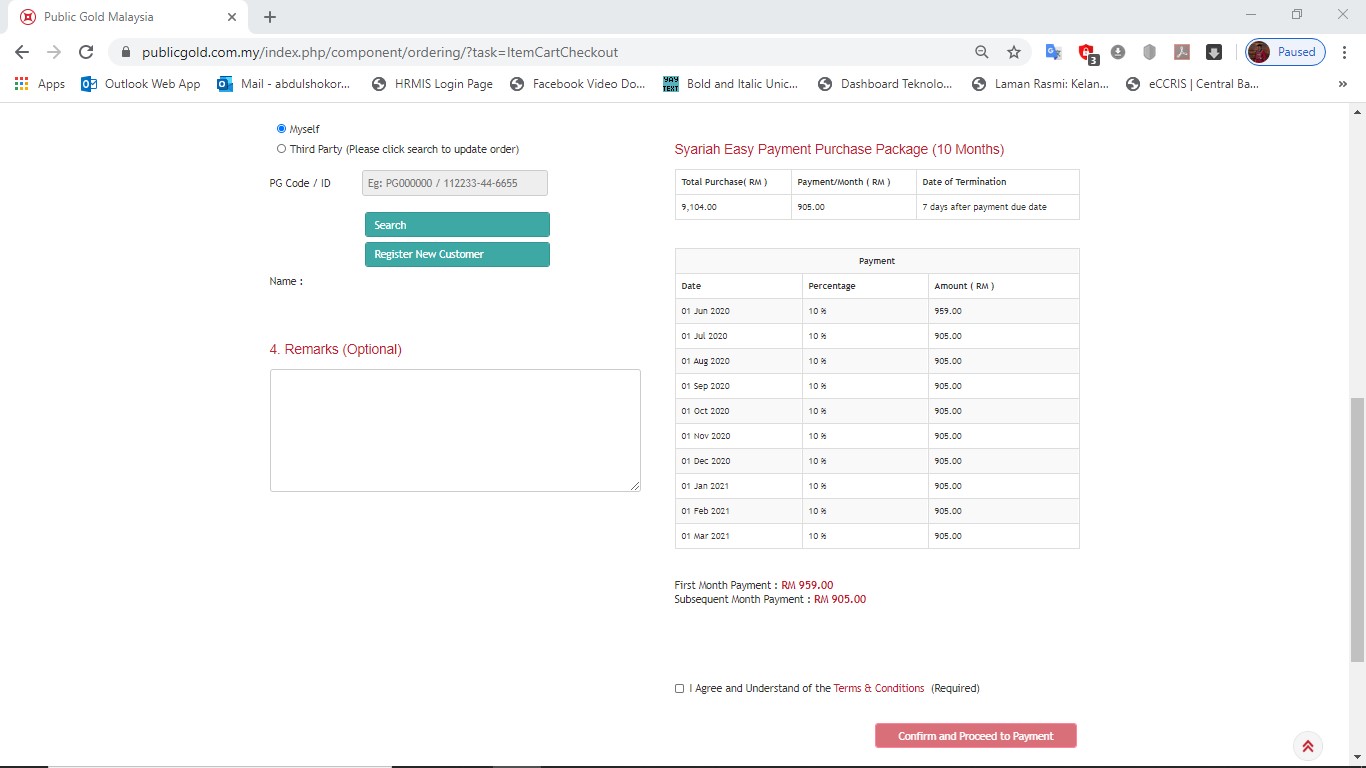Reload the page with refresh icon
This screenshot has width=1366, height=768.
86,52
